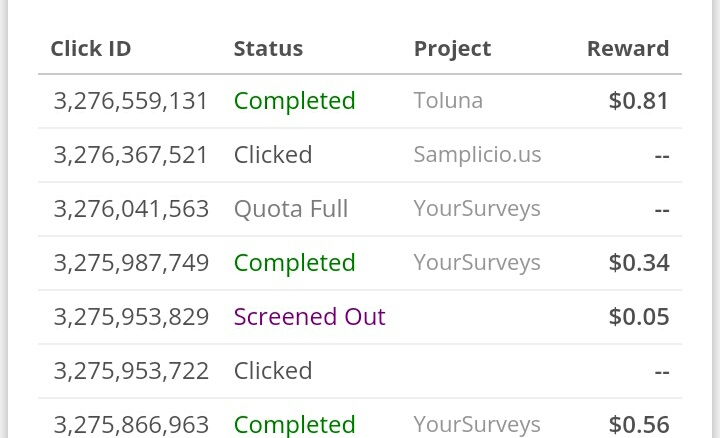Click the $0.05 reward amount
This screenshot has width=720, height=438.
pyautogui.click(x=639, y=317)
